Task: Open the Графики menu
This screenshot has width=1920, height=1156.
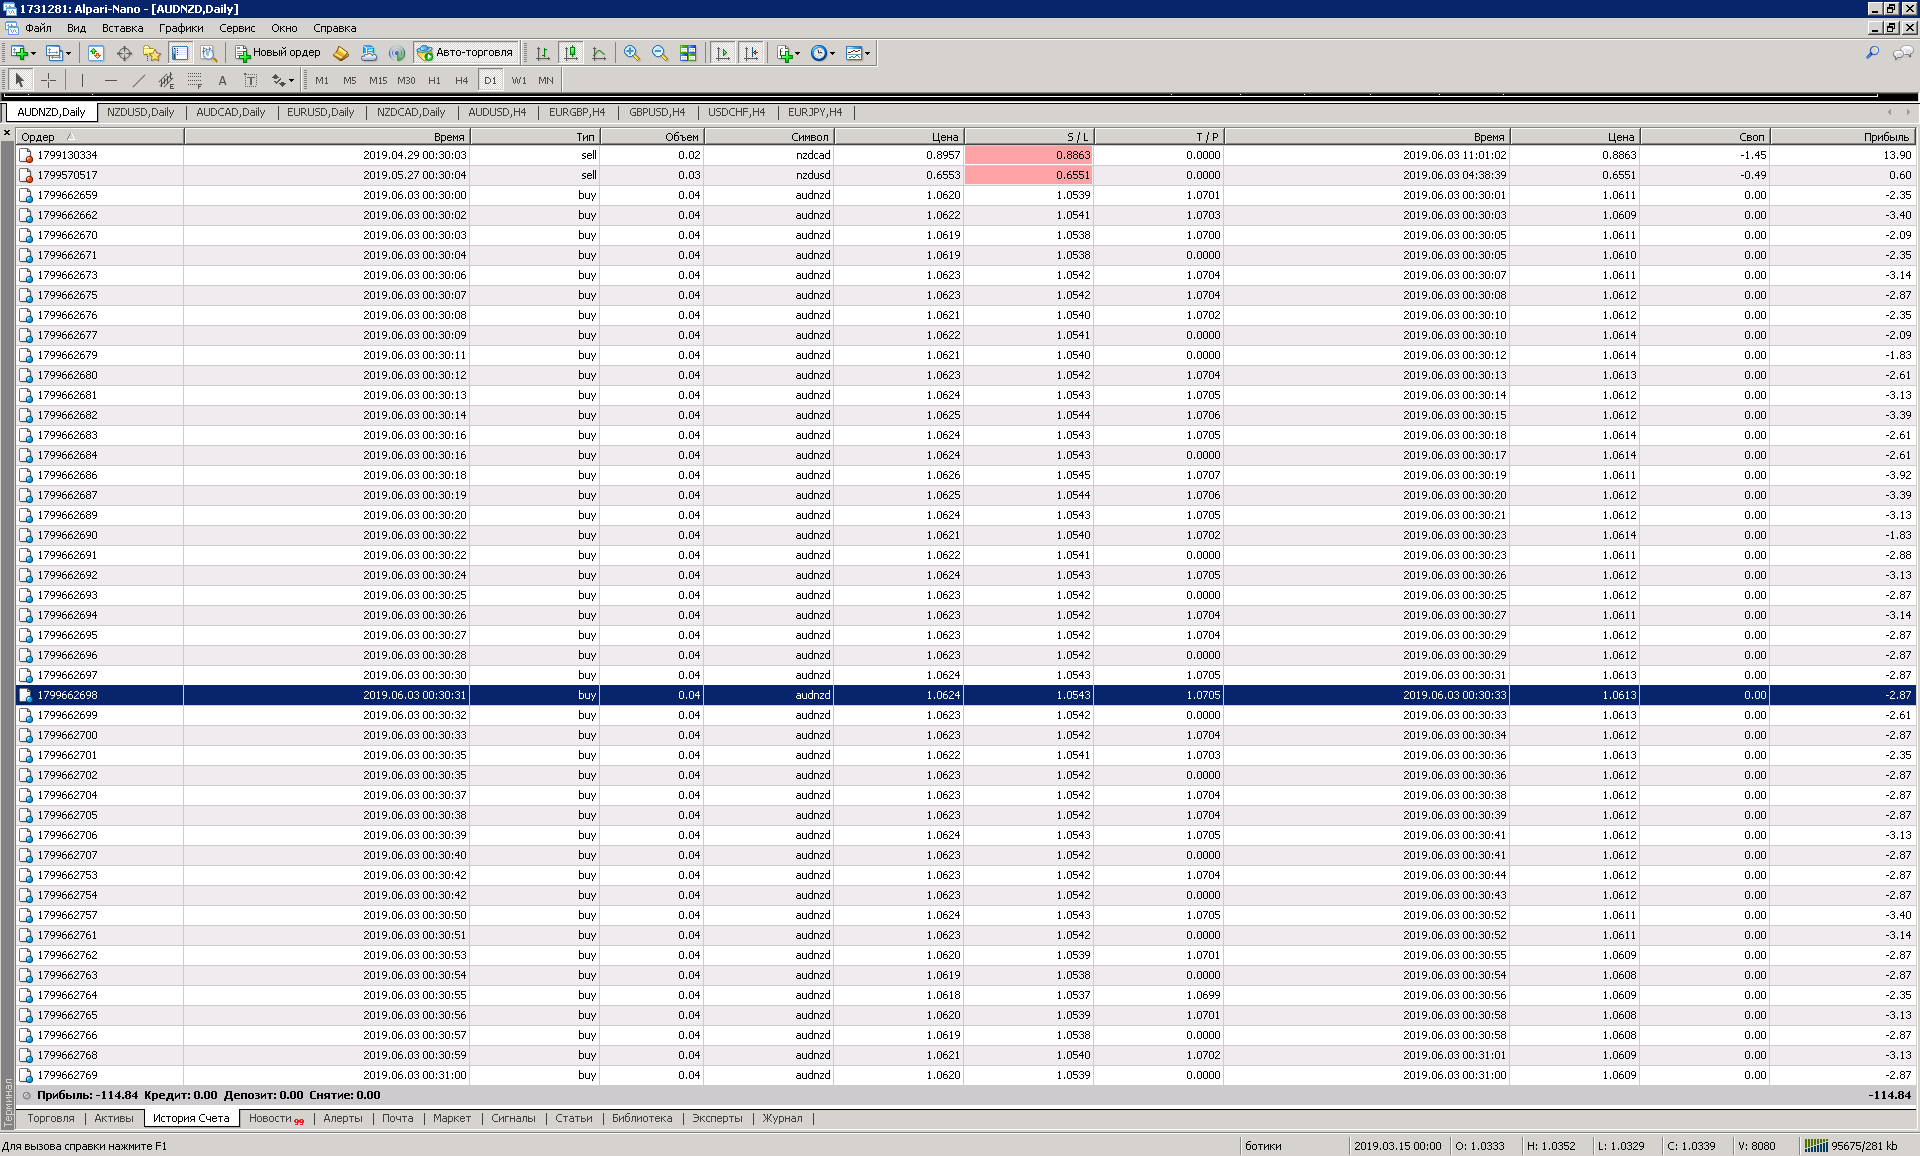Action: (181, 28)
